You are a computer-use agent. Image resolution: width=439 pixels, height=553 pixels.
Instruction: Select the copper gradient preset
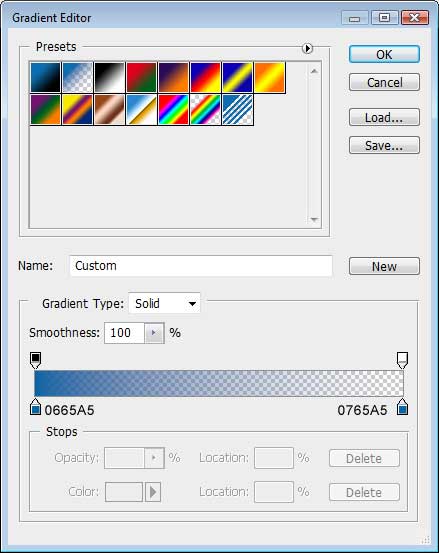point(110,110)
